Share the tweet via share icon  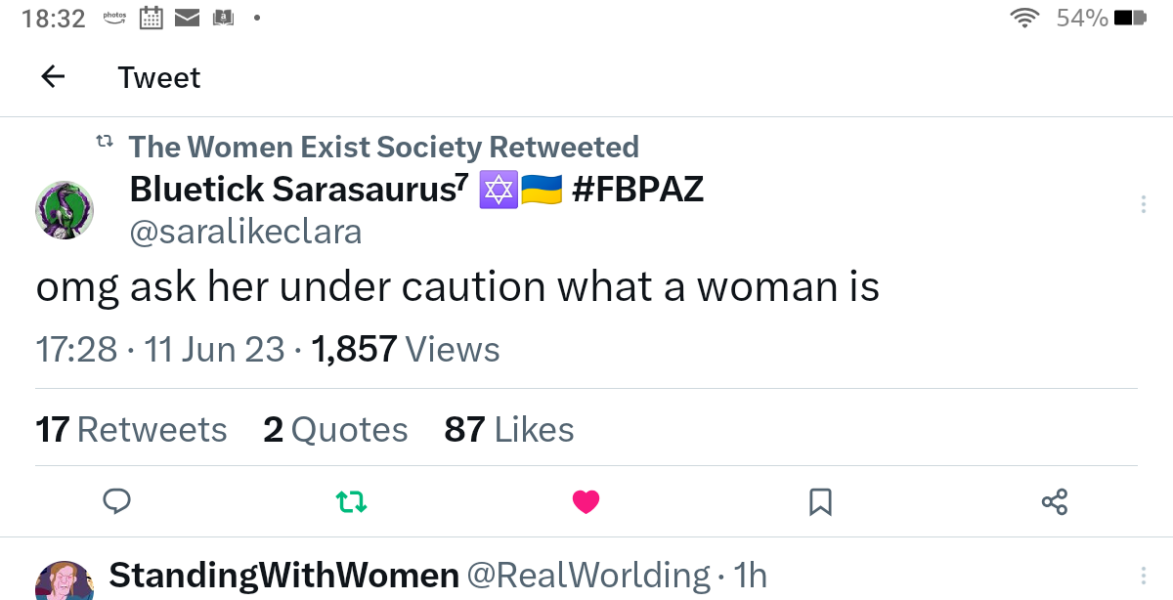pyautogui.click(x=1054, y=501)
